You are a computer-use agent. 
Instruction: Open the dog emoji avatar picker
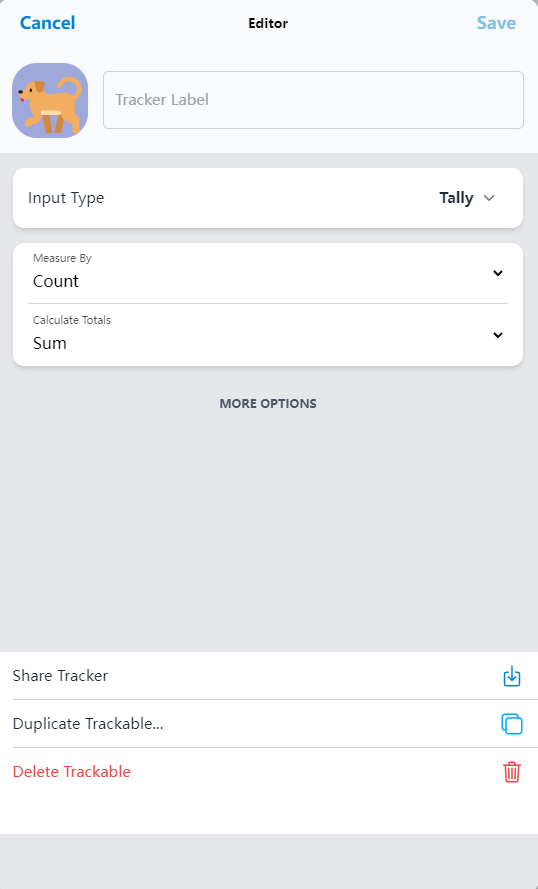point(50,100)
